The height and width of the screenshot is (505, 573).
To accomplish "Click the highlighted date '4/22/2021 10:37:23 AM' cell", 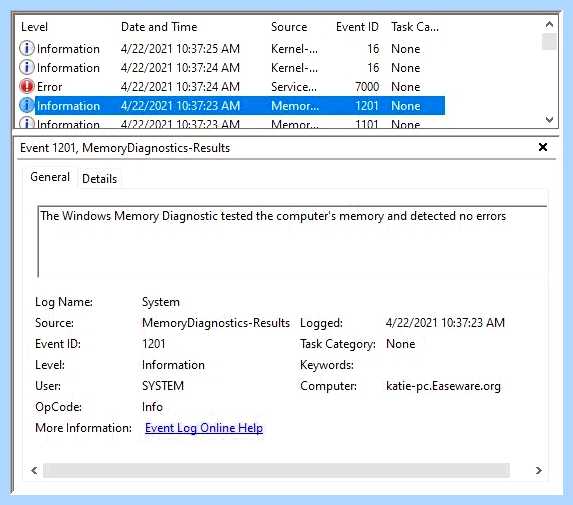I will (180, 106).
